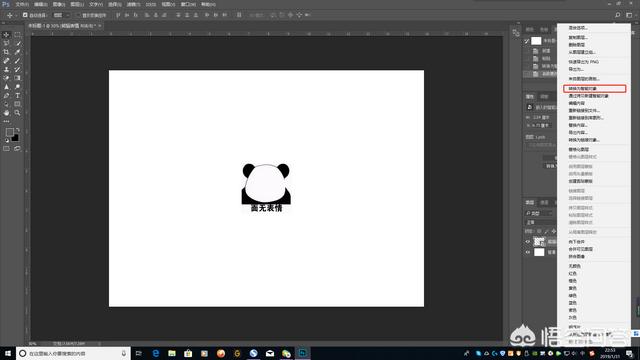Open the search icon in the options bar

point(618,15)
